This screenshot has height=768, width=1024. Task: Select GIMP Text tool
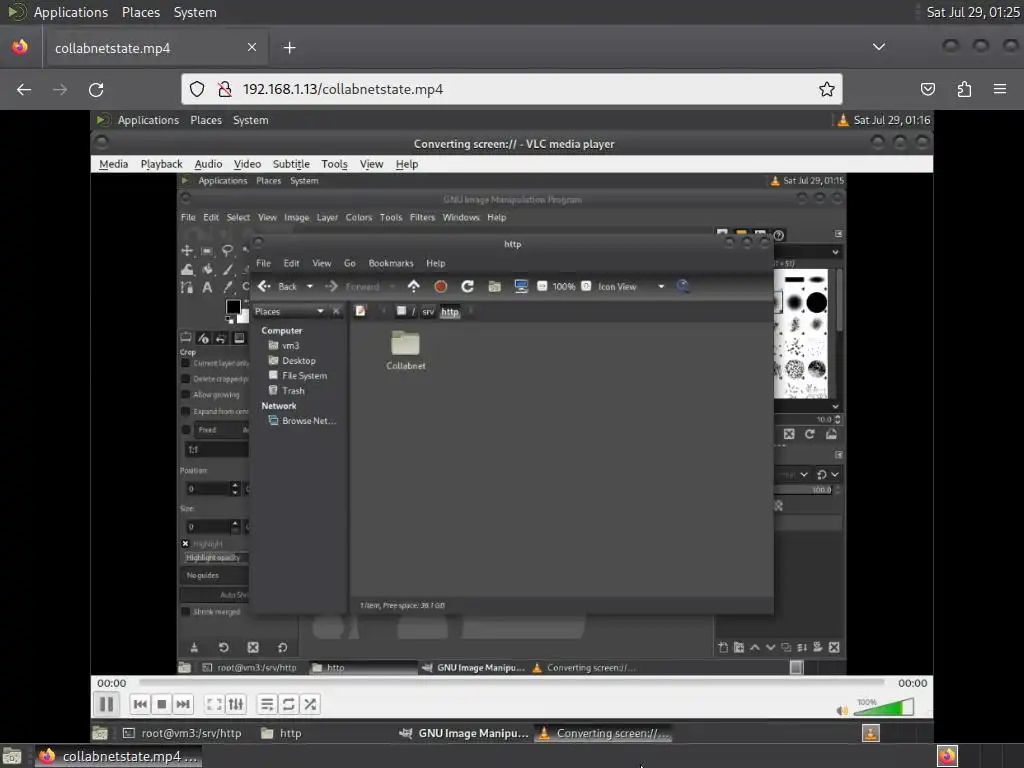[207, 287]
